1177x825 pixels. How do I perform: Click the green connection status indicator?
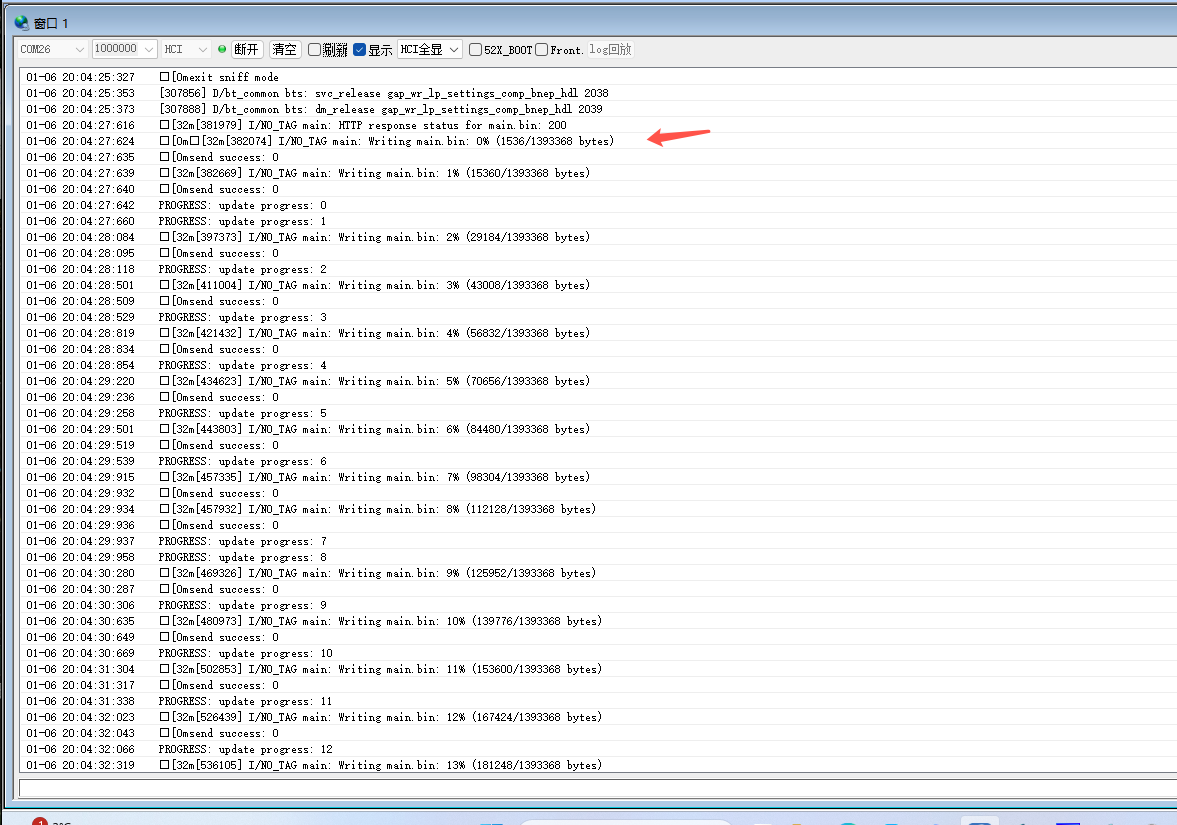[x=222, y=49]
